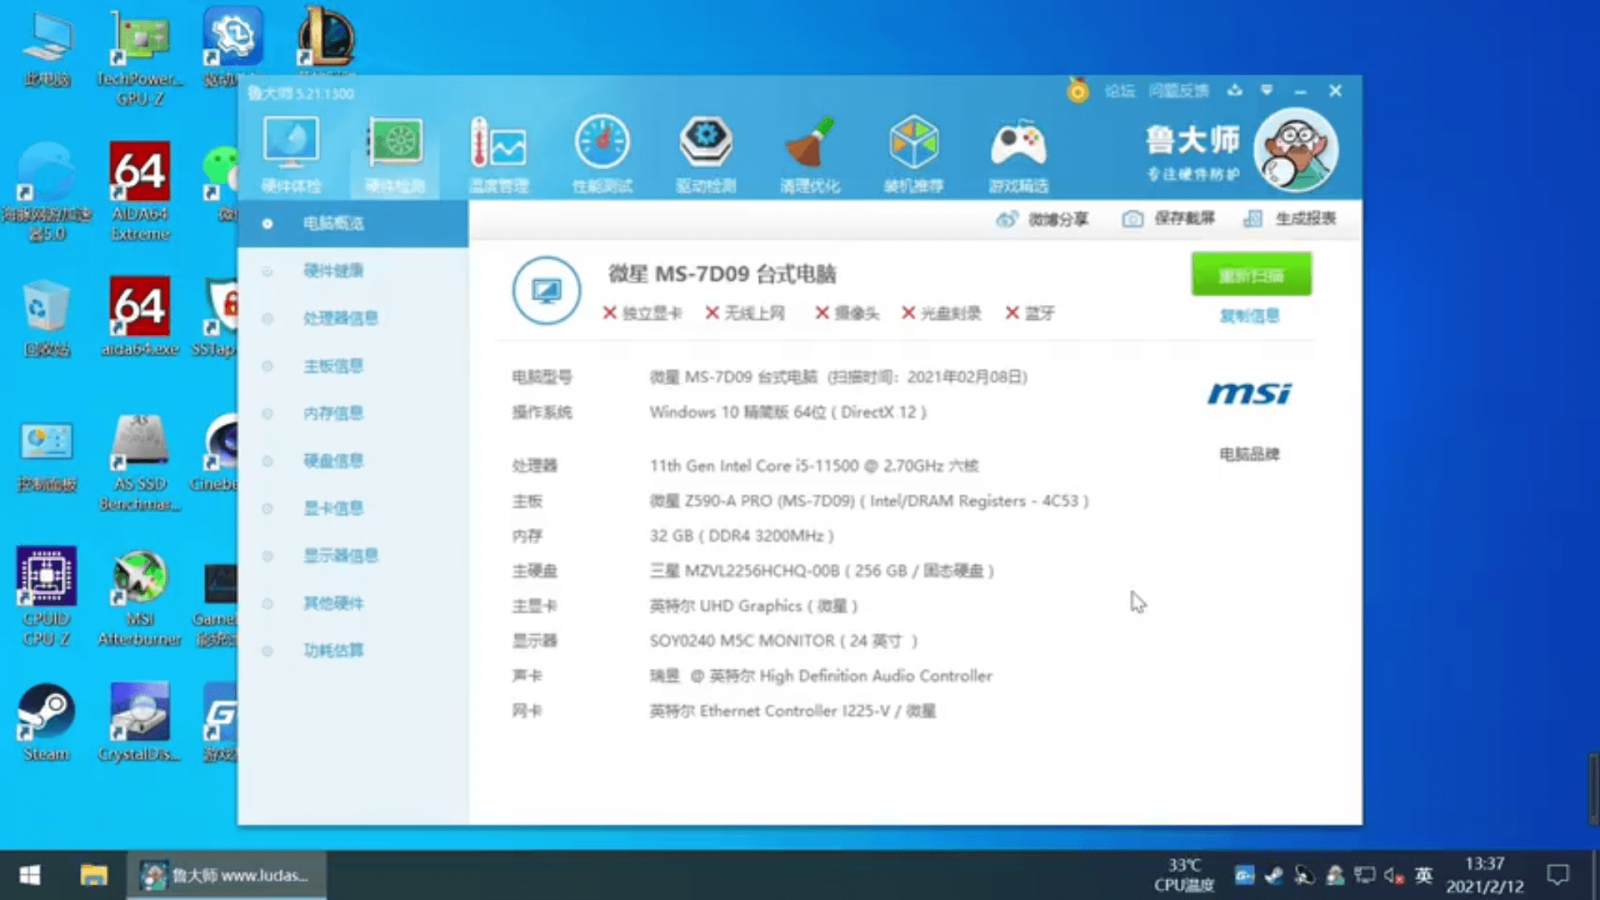1600x900 pixels.
Task: Click the processor value 11th Gen Intel Core i5-11500
Action: tap(814, 466)
